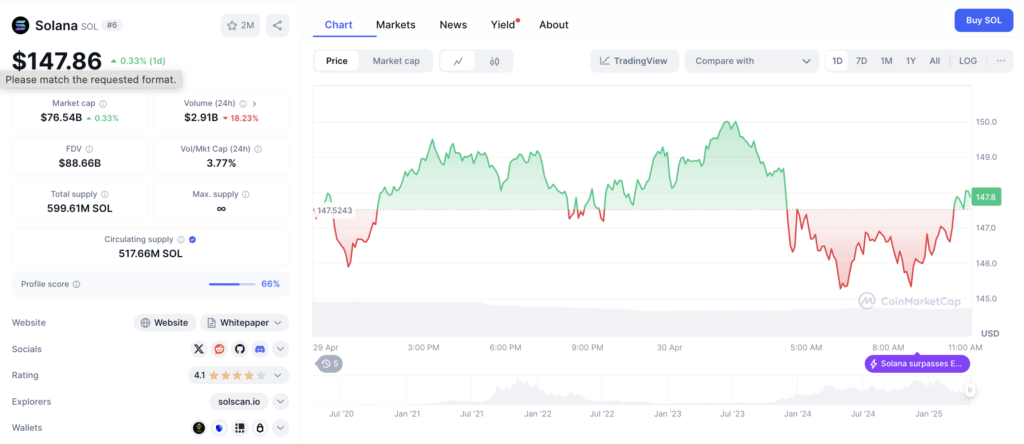
Task: Expand the Rating details chevron
Action: coord(278,375)
